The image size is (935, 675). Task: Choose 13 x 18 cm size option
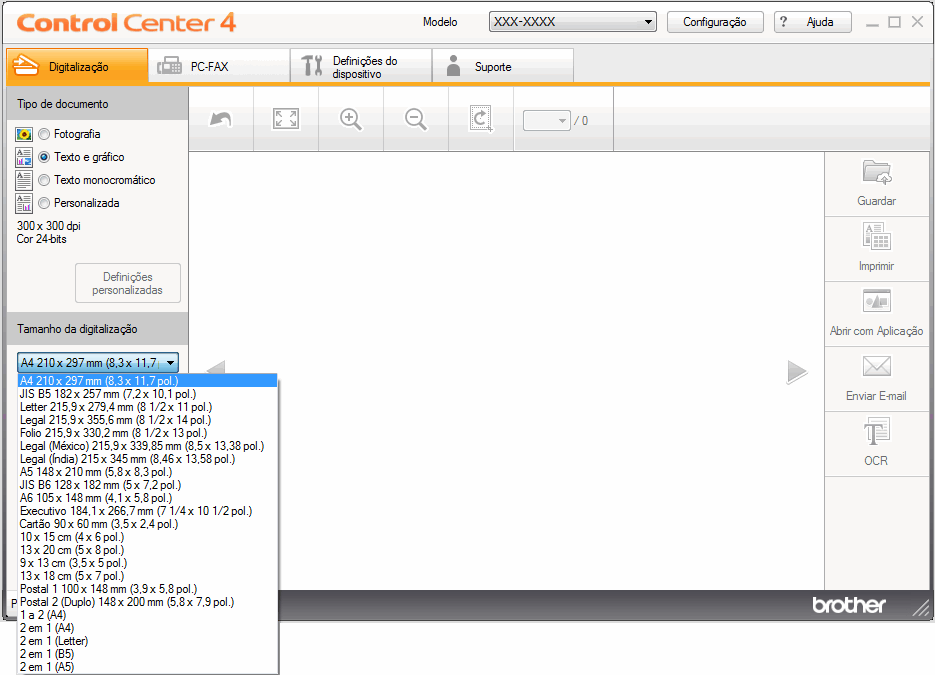[x=148, y=576]
